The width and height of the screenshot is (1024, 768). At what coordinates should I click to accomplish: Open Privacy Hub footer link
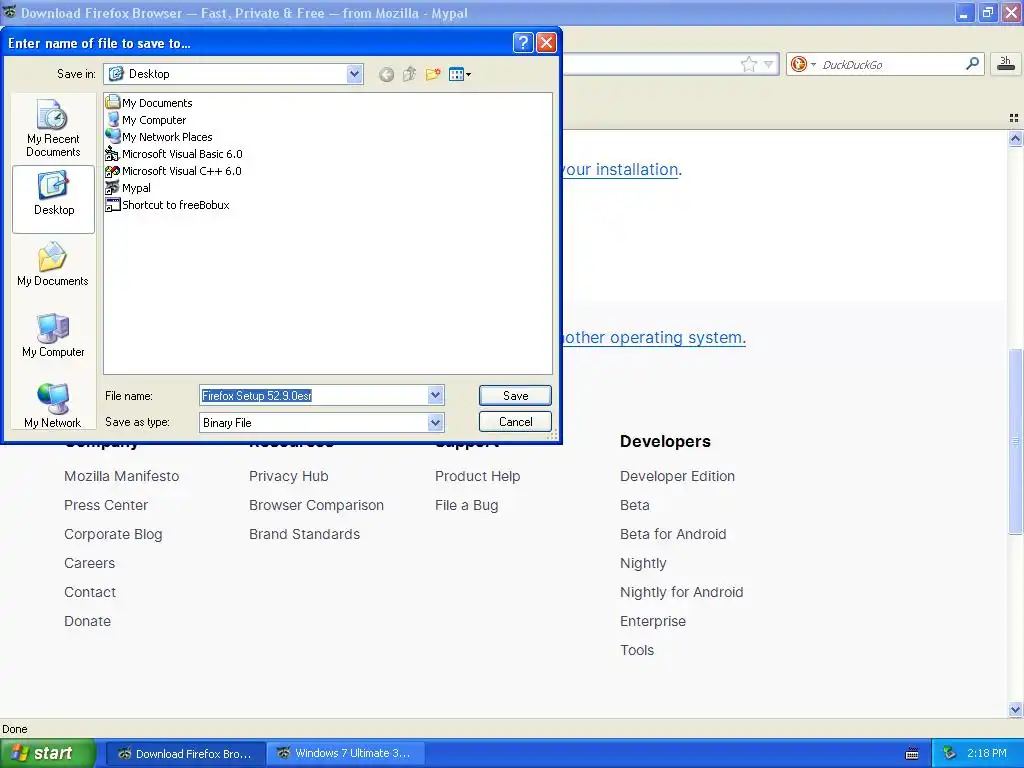[289, 476]
